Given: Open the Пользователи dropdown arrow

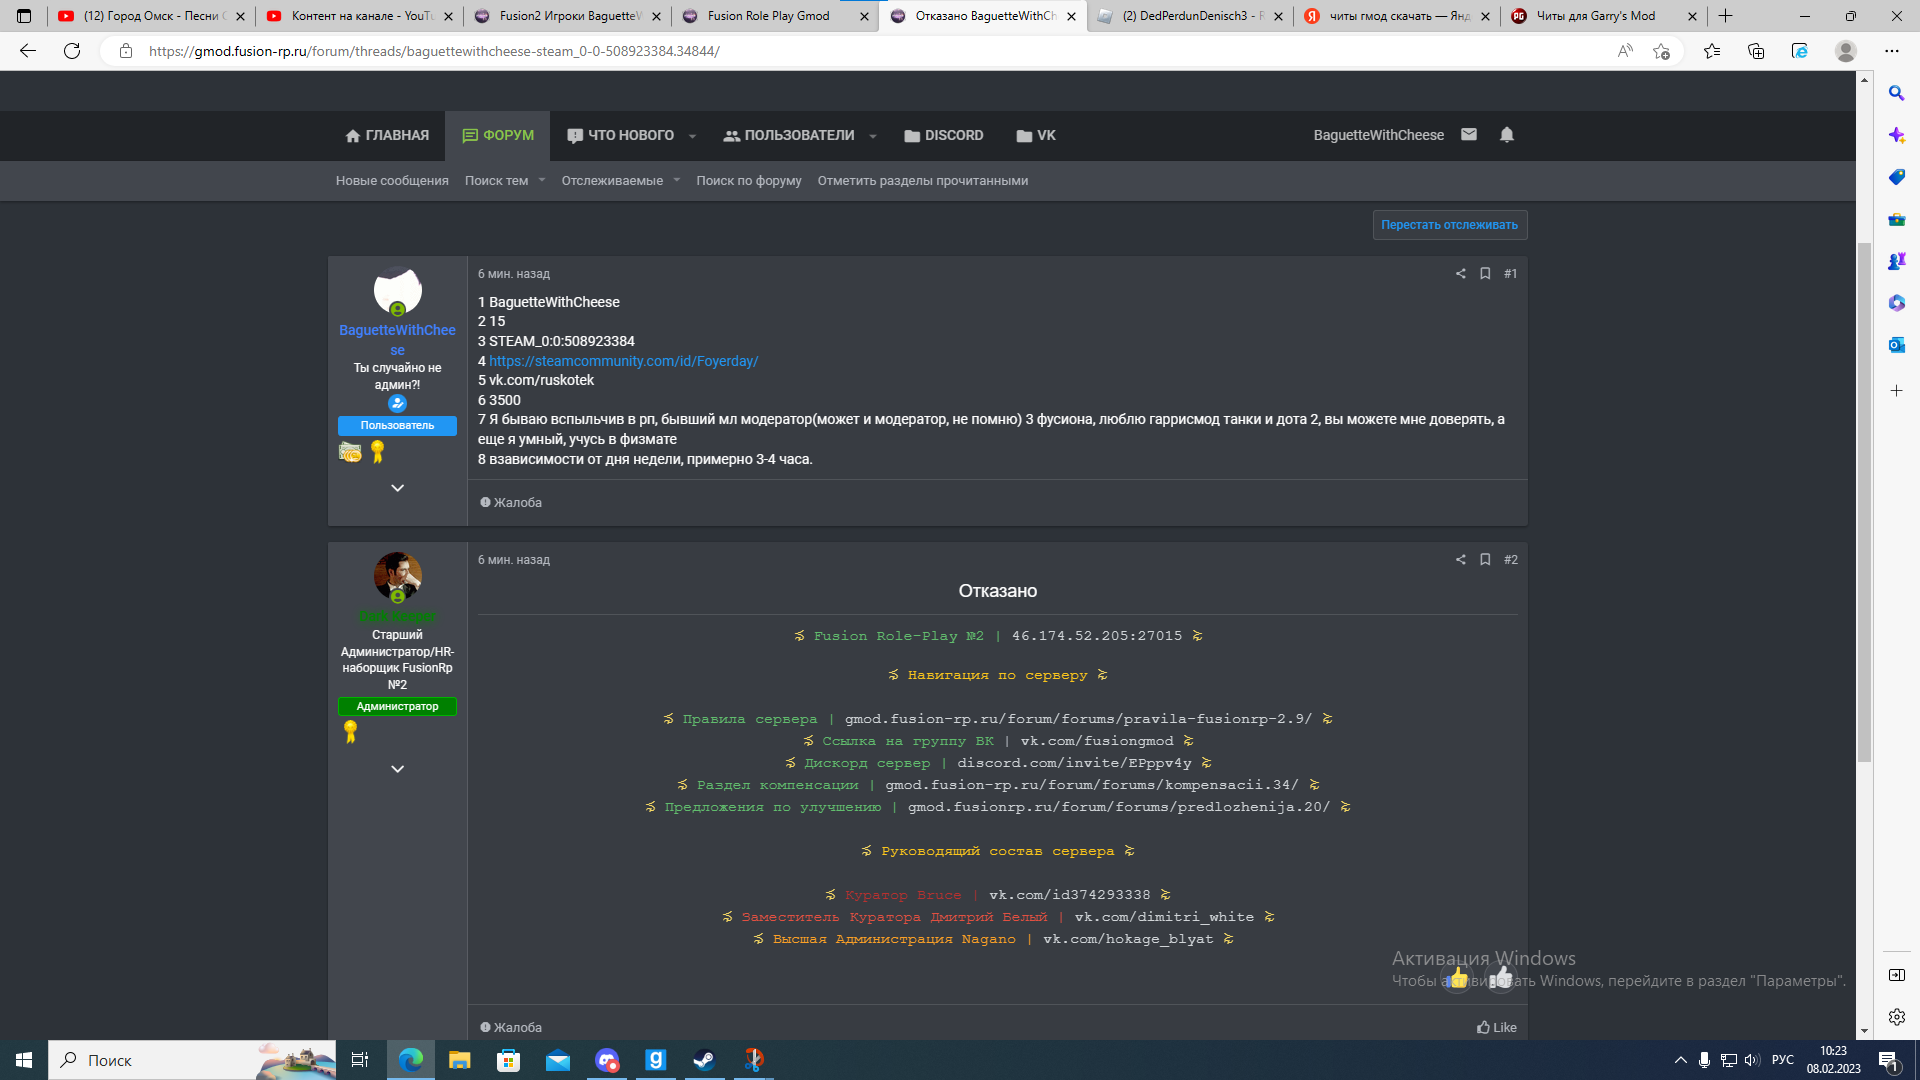Looking at the screenshot, I should pyautogui.click(x=873, y=136).
